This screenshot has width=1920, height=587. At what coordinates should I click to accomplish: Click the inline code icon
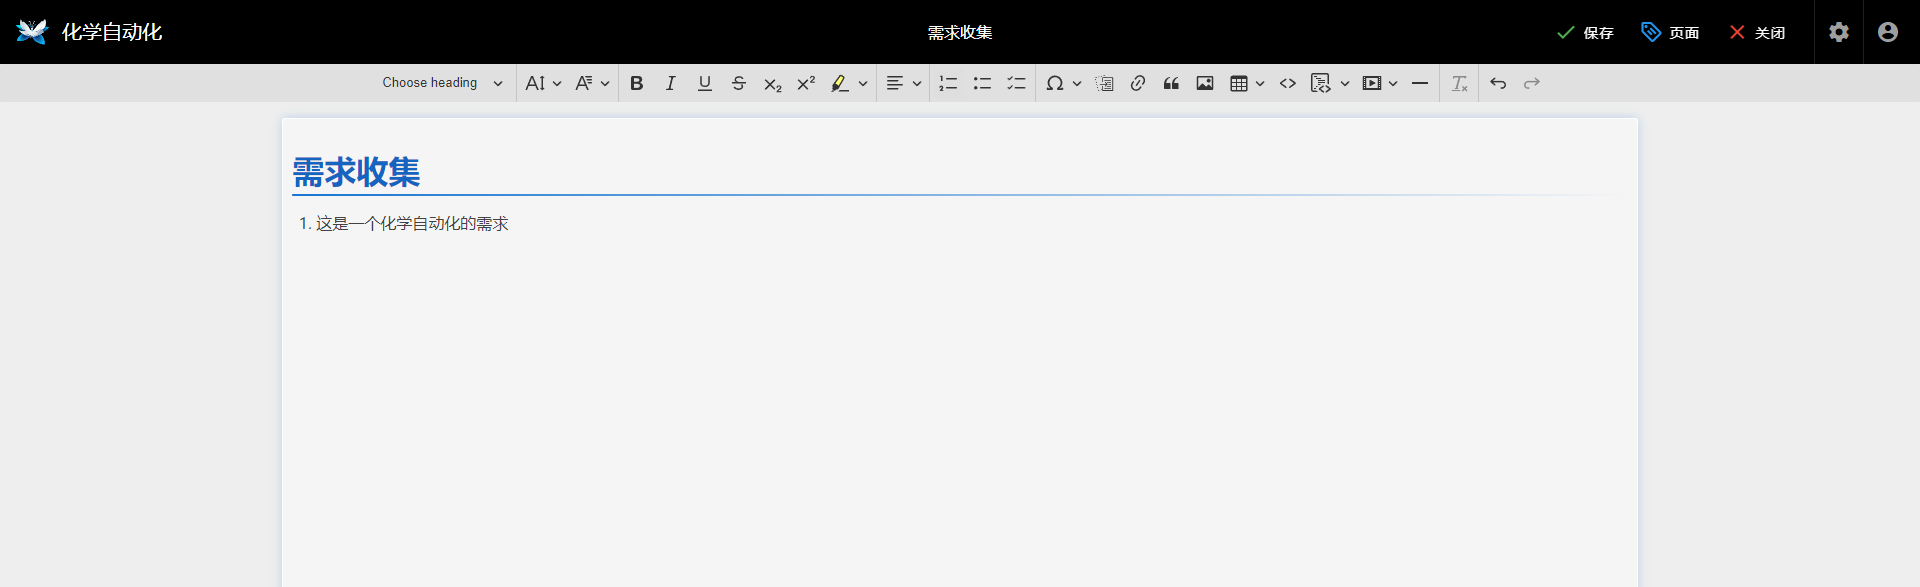pyautogui.click(x=1288, y=83)
